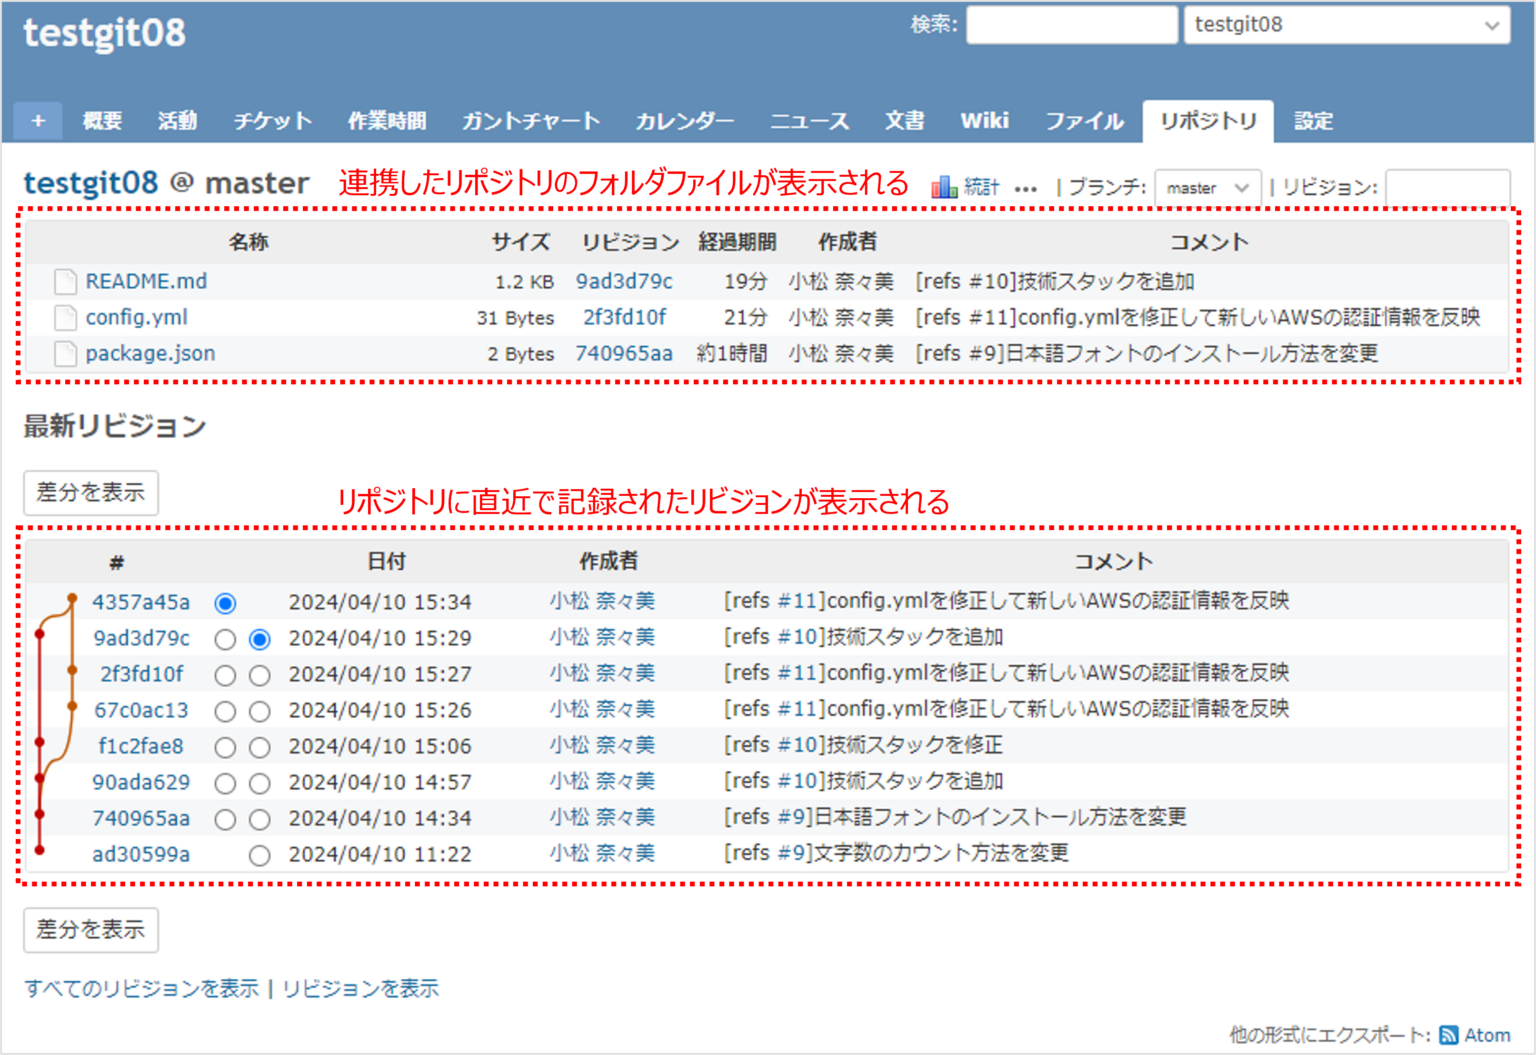The width and height of the screenshot is (1536, 1055).
Task: Open the ブランチ dropdown showing master
Action: click(x=1208, y=186)
